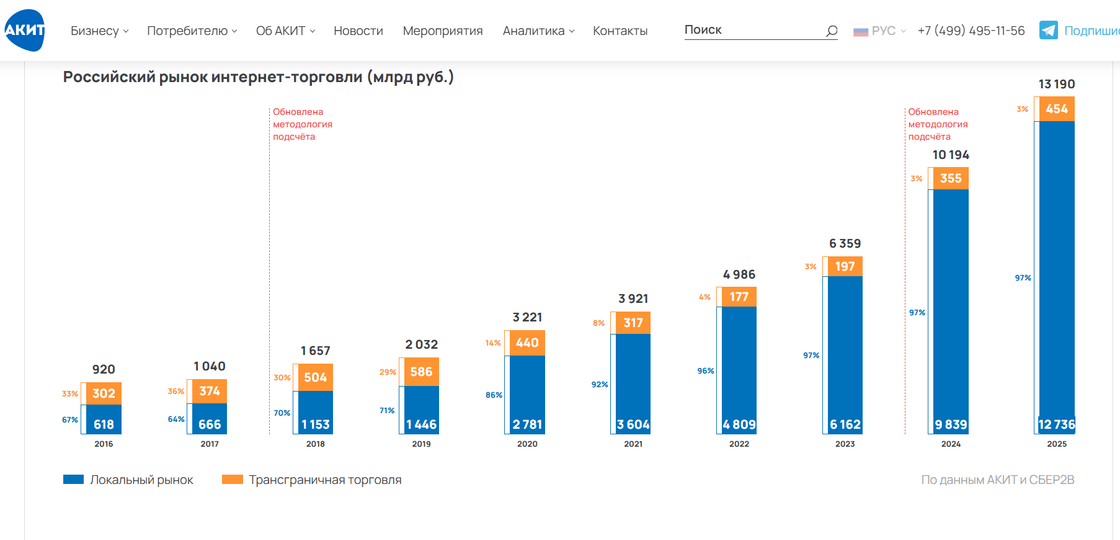The height and width of the screenshot is (540, 1120).
Task: Click the blue 1 153 bar for 2018
Action: pyautogui.click(x=316, y=413)
